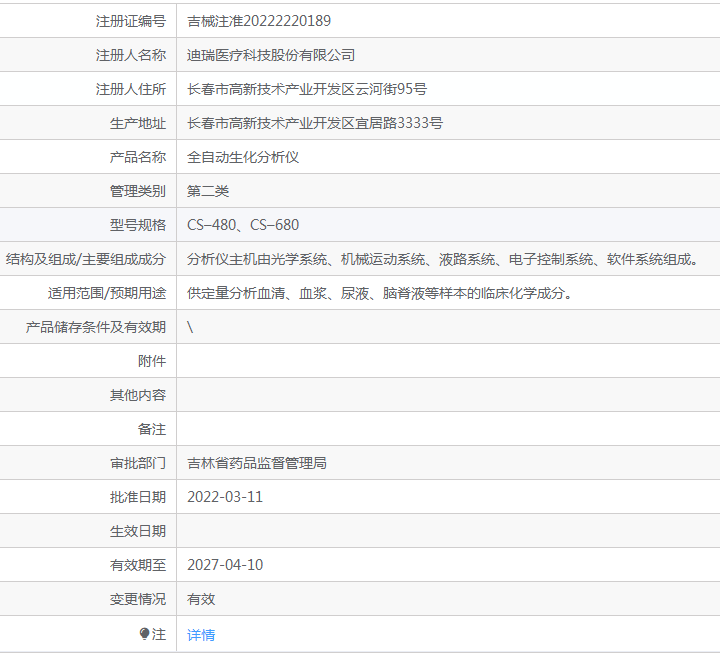Viewport: 720px width, 663px height.
Task: Click the 注册人住所 label
Action: click(x=131, y=89)
